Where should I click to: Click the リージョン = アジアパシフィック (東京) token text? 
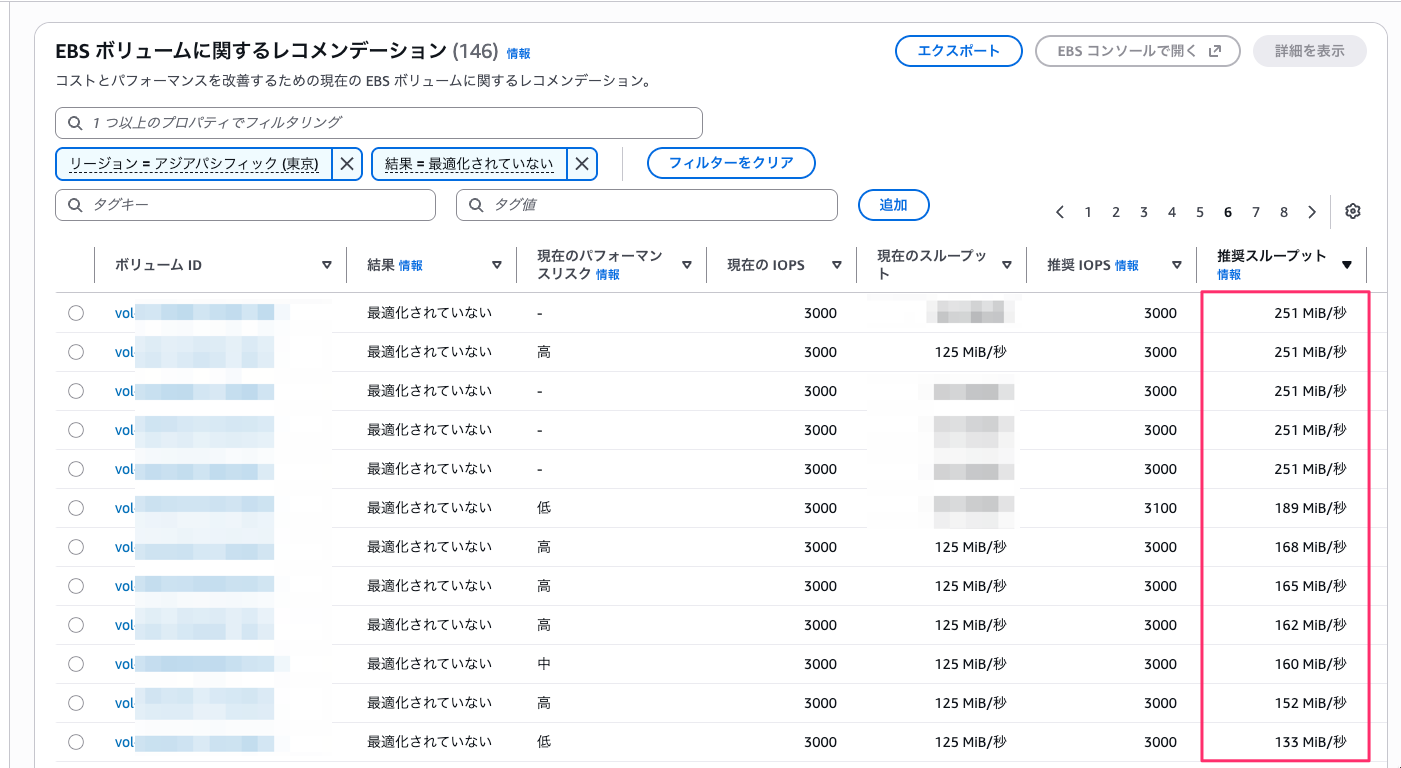pos(194,164)
